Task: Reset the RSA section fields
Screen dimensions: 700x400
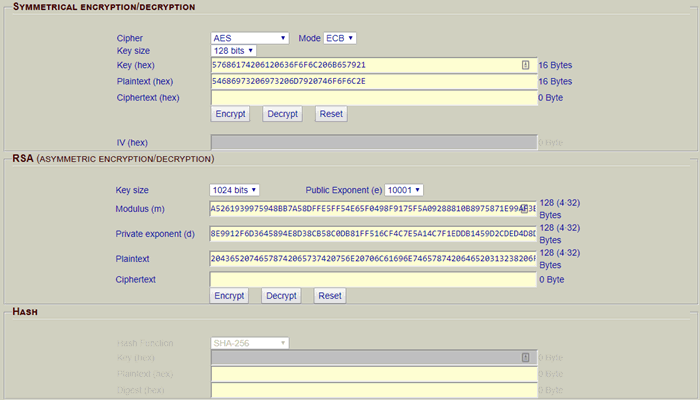Action: (330, 296)
